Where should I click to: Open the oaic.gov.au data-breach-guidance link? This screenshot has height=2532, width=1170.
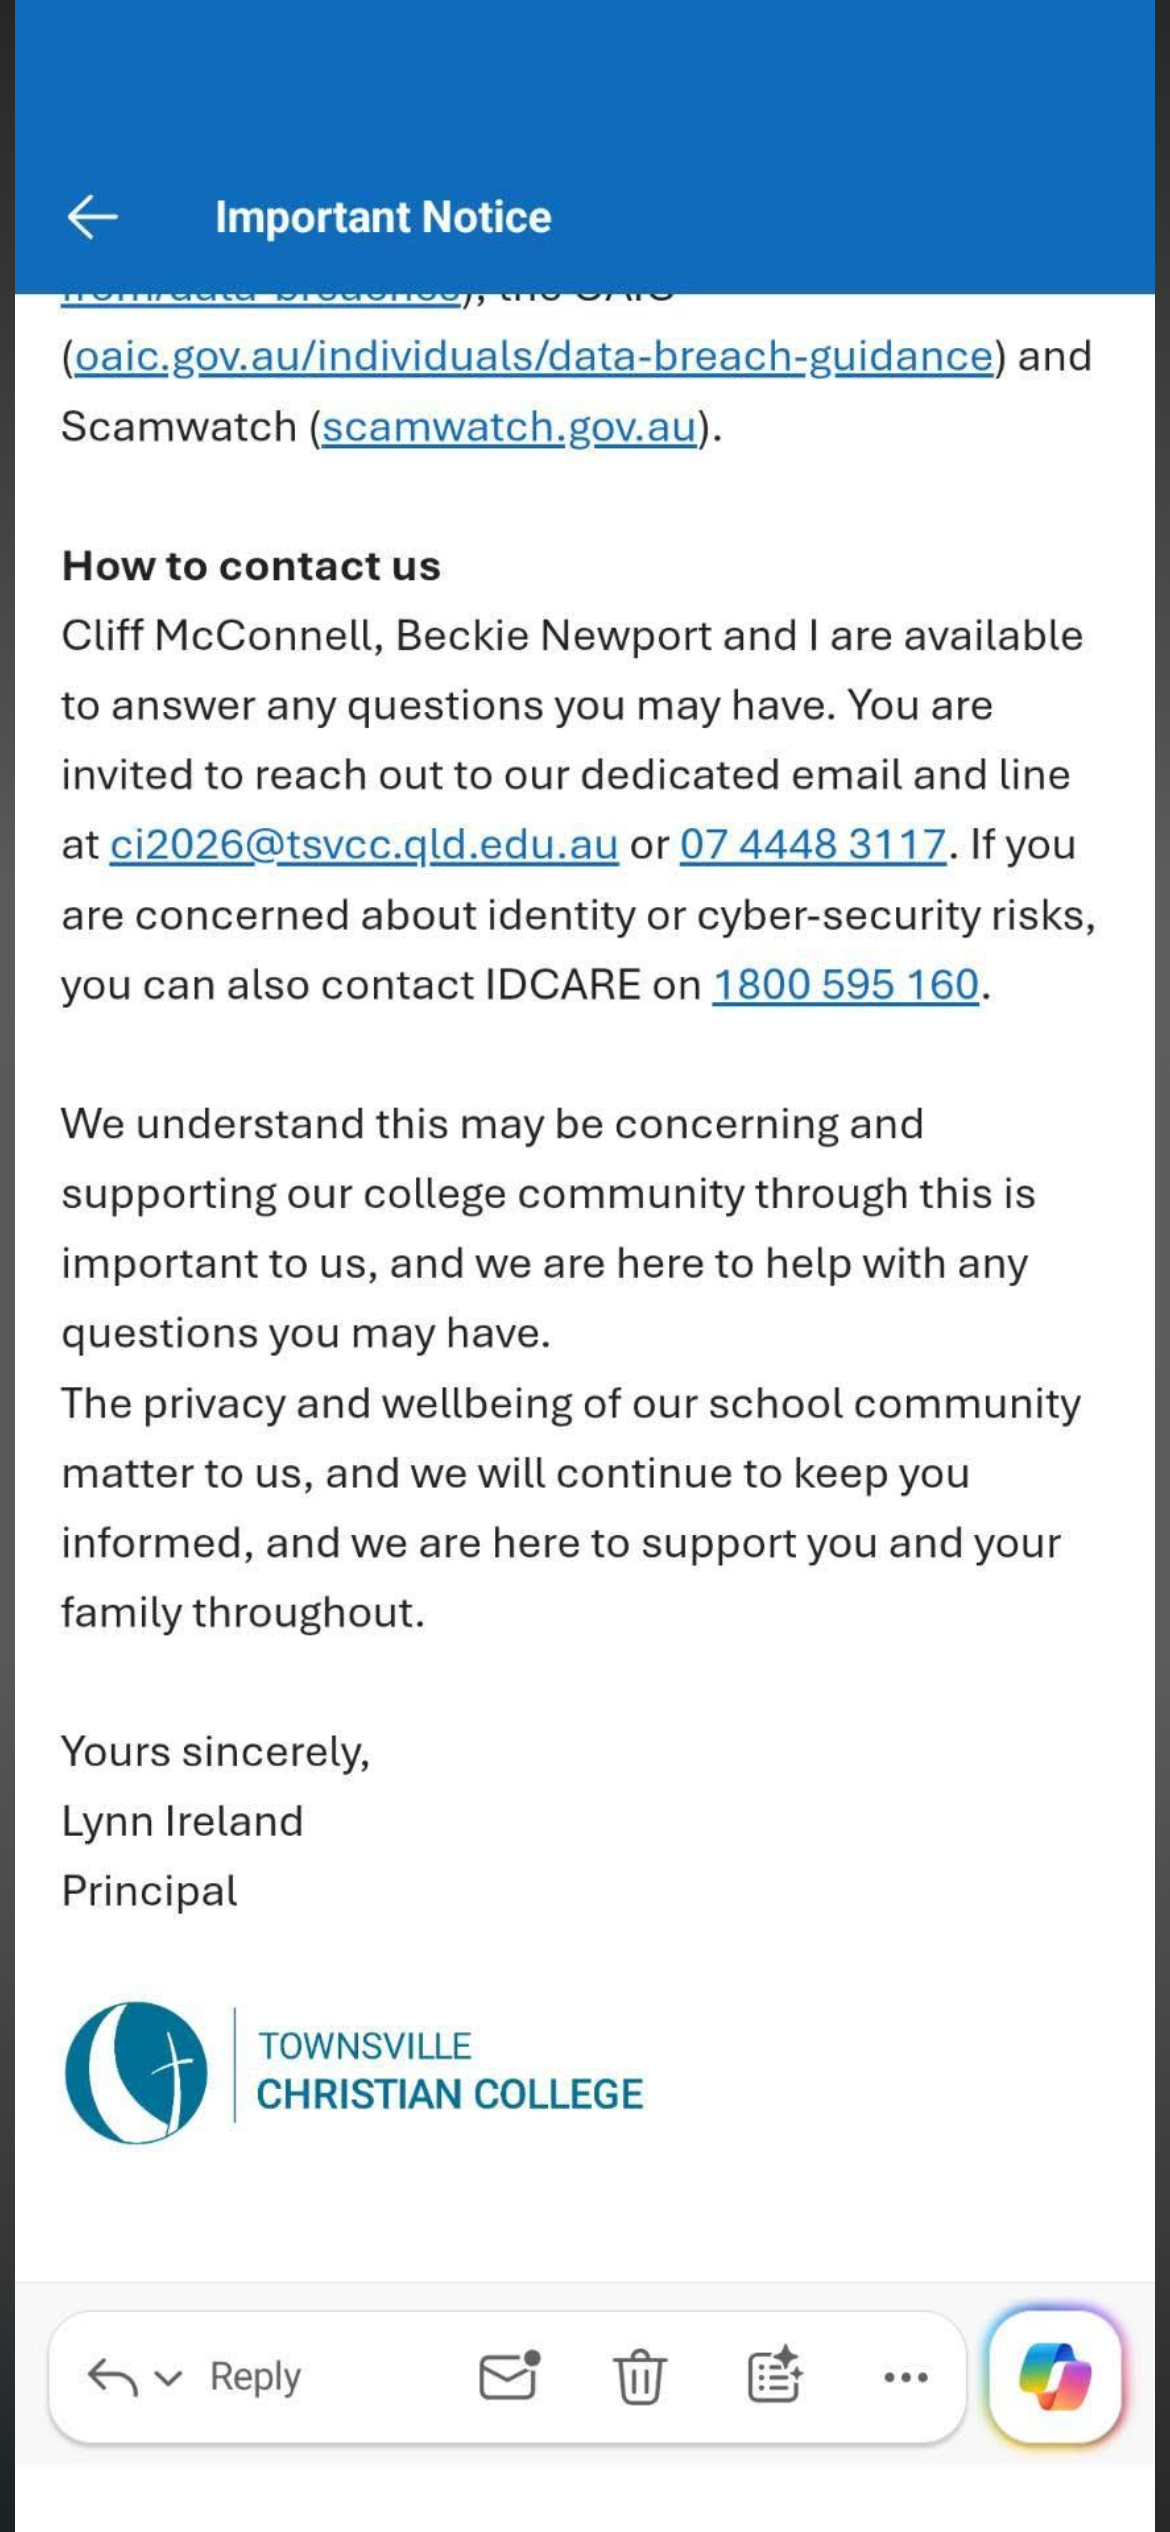(534, 357)
